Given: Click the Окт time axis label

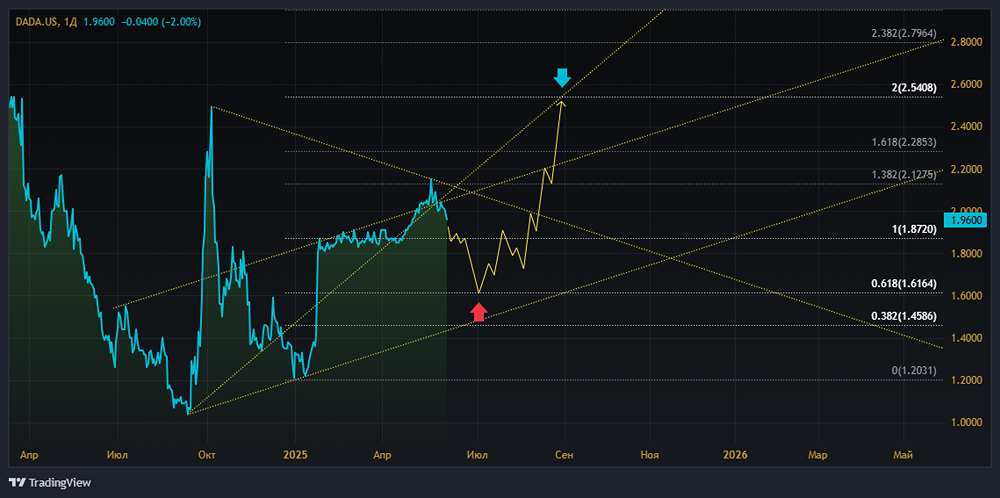Looking at the screenshot, I should [x=207, y=455].
